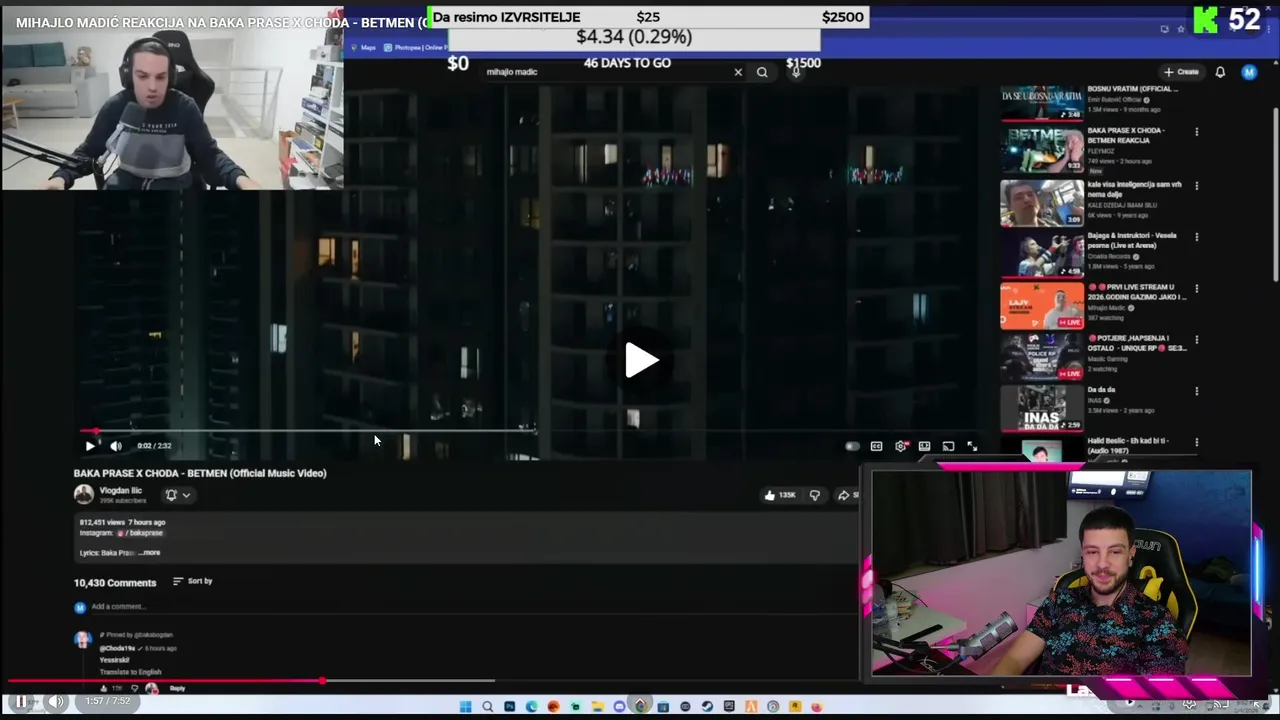Like the pinned comment thumbs-up
The image size is (1280, 720).
point(103,688)
